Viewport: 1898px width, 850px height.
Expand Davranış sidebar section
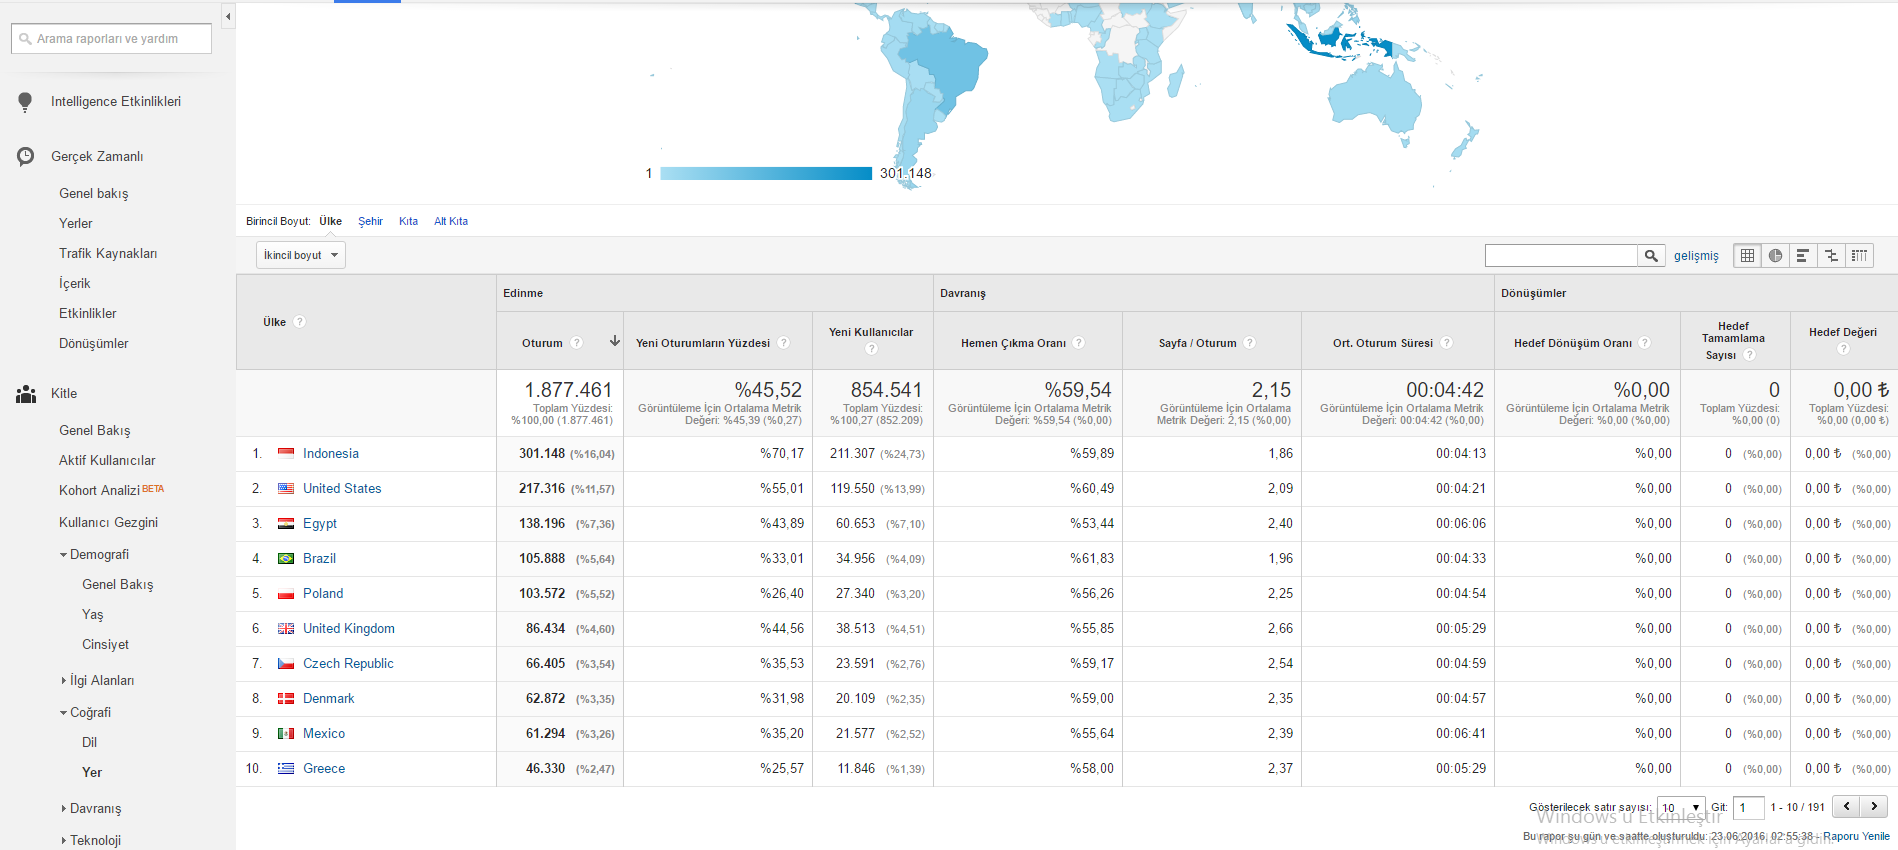(91, 808)
